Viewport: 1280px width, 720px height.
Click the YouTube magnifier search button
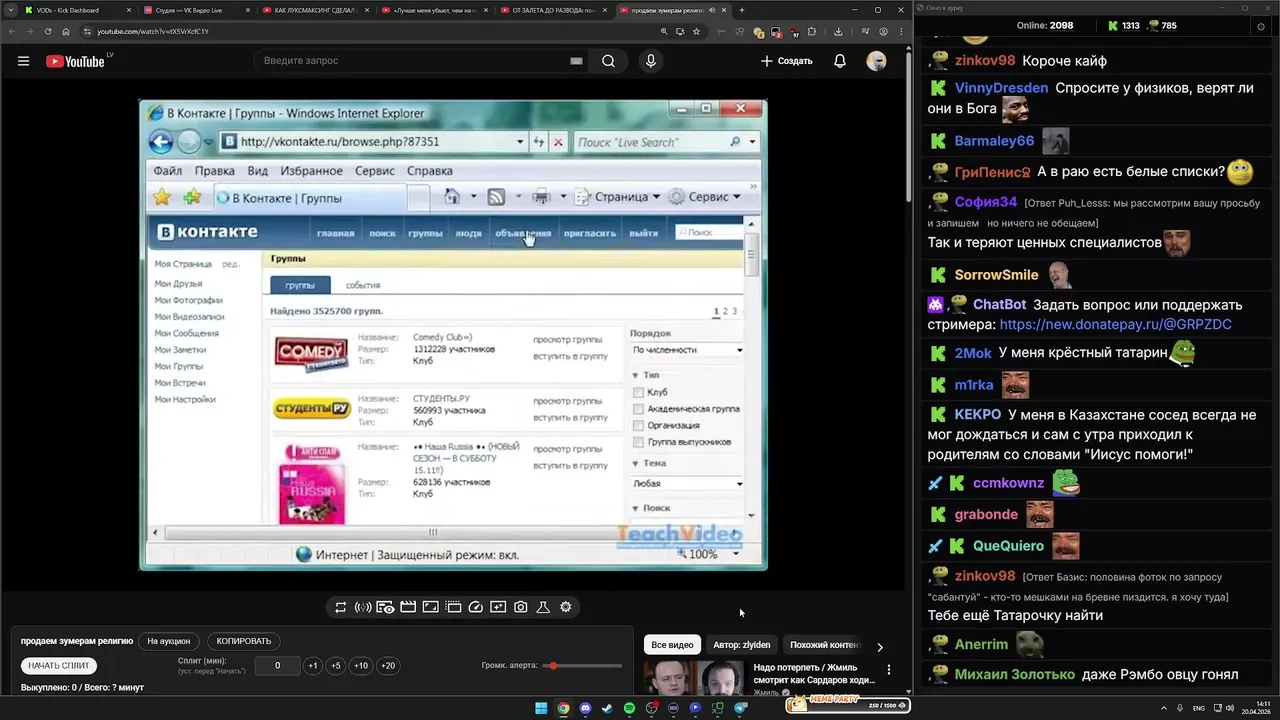(x=608, y=61)
